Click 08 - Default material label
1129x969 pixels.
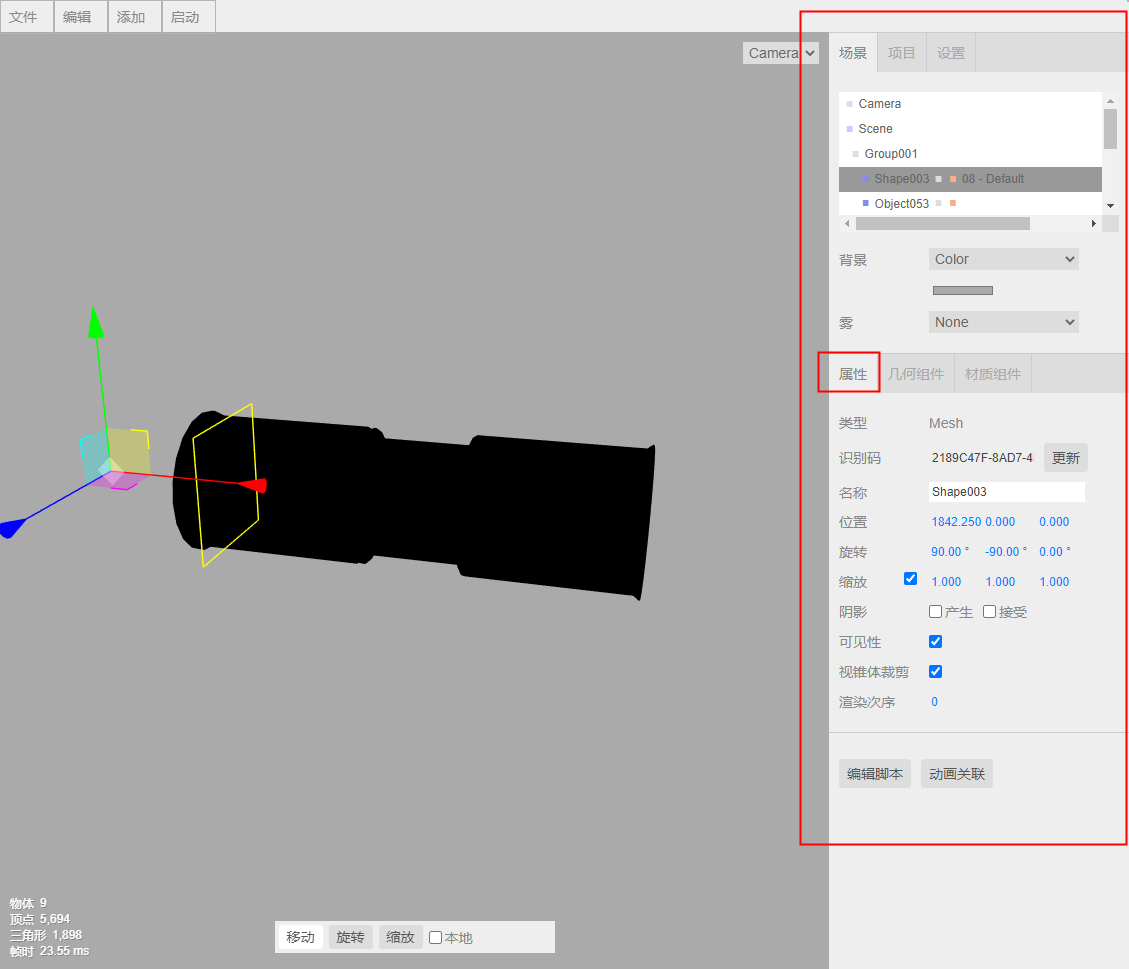[x=992, y=179]
